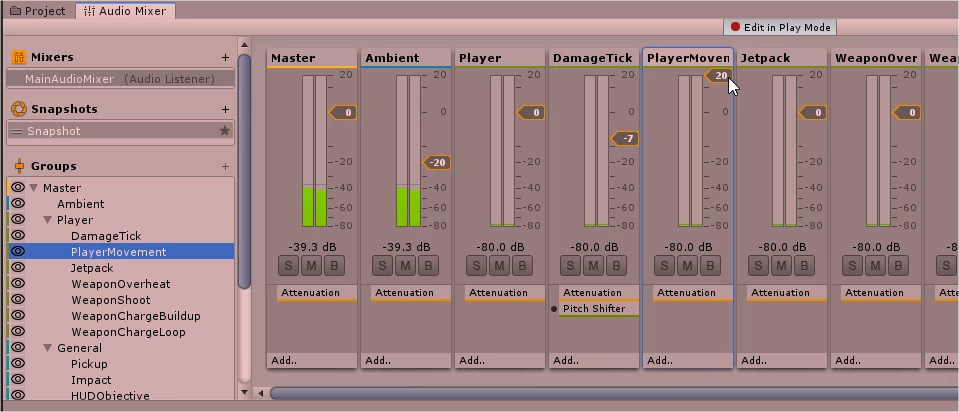Bypass effects on the WeaponOverheat channel
This screenshot has height=412, width=959.
898,266
